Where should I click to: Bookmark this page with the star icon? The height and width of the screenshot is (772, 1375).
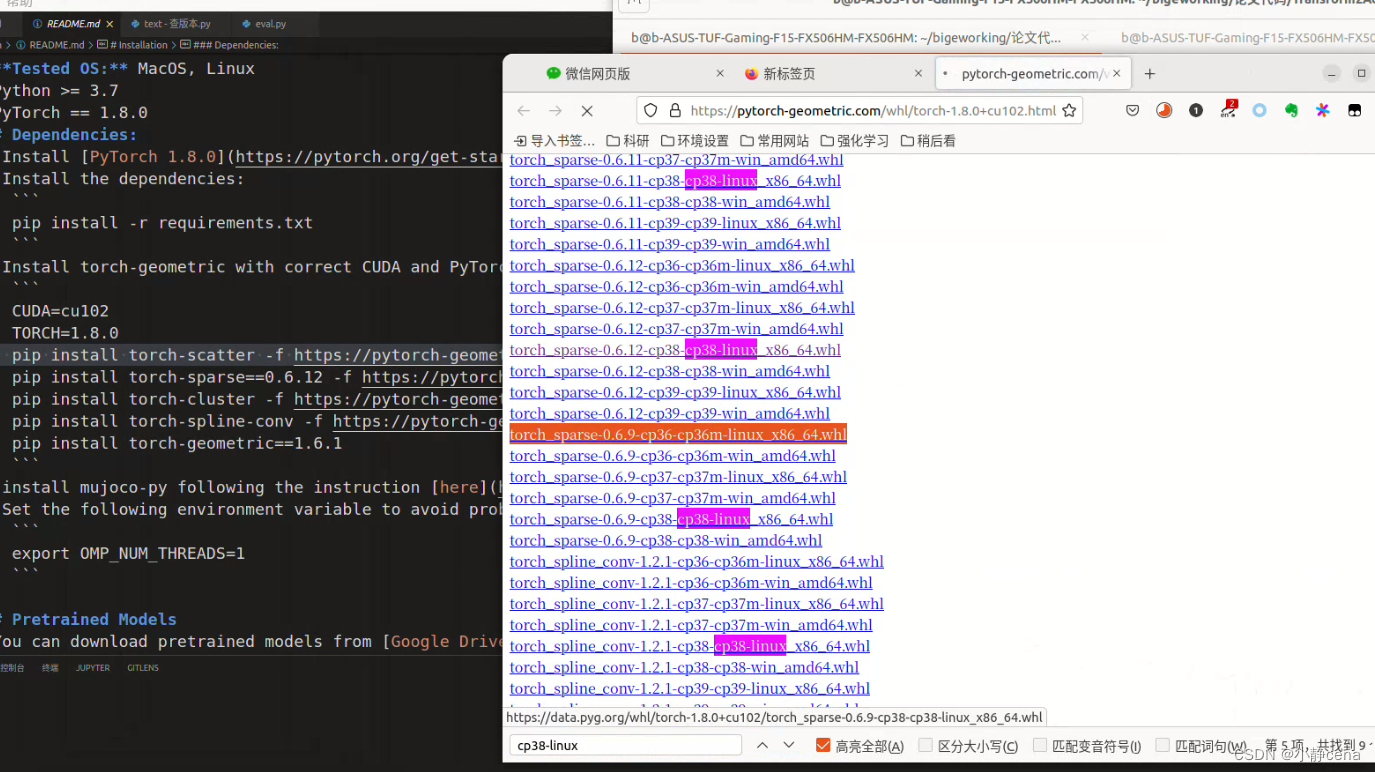pyautogui.click(x=1069, y=111)
